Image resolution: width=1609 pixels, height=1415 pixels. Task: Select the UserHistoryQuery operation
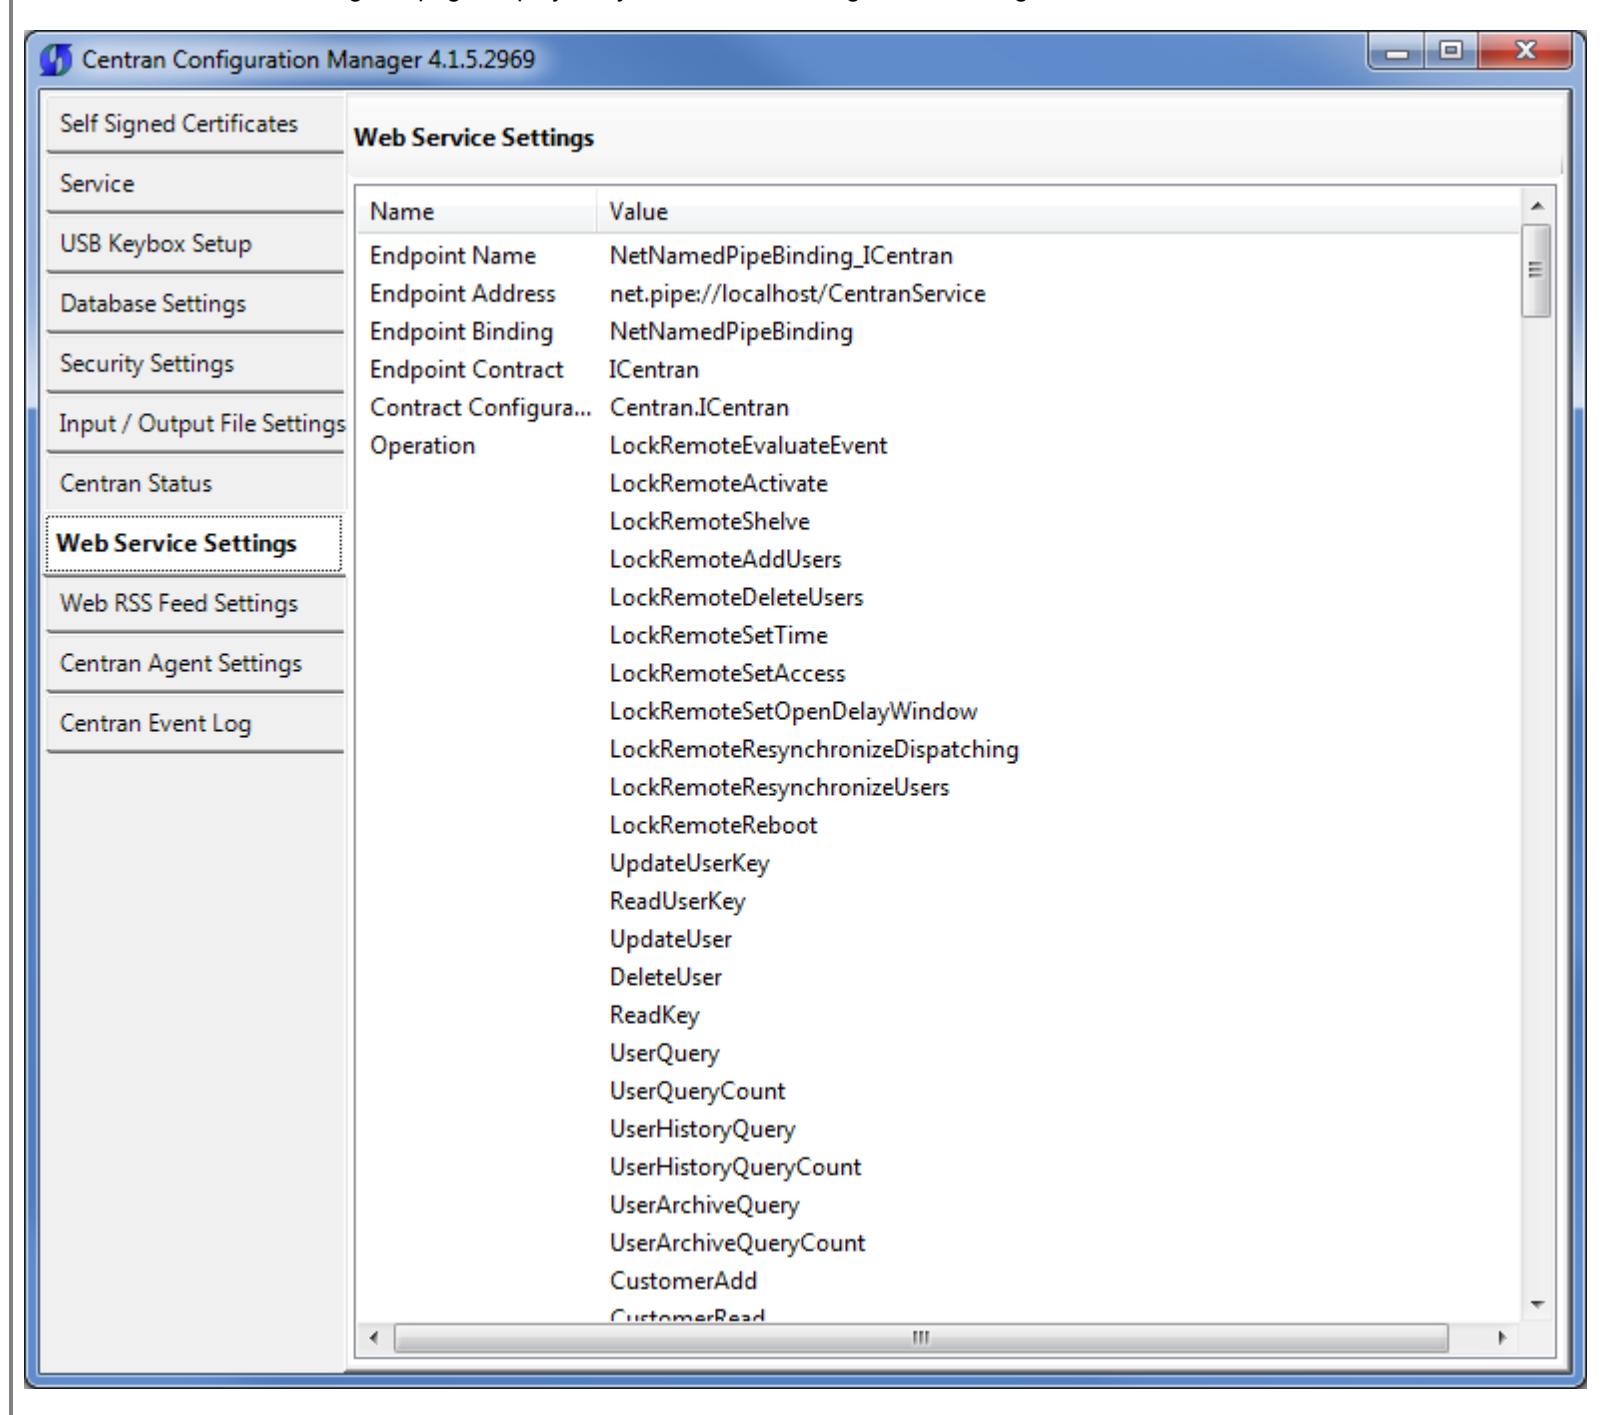click(x=703, y=1130)
